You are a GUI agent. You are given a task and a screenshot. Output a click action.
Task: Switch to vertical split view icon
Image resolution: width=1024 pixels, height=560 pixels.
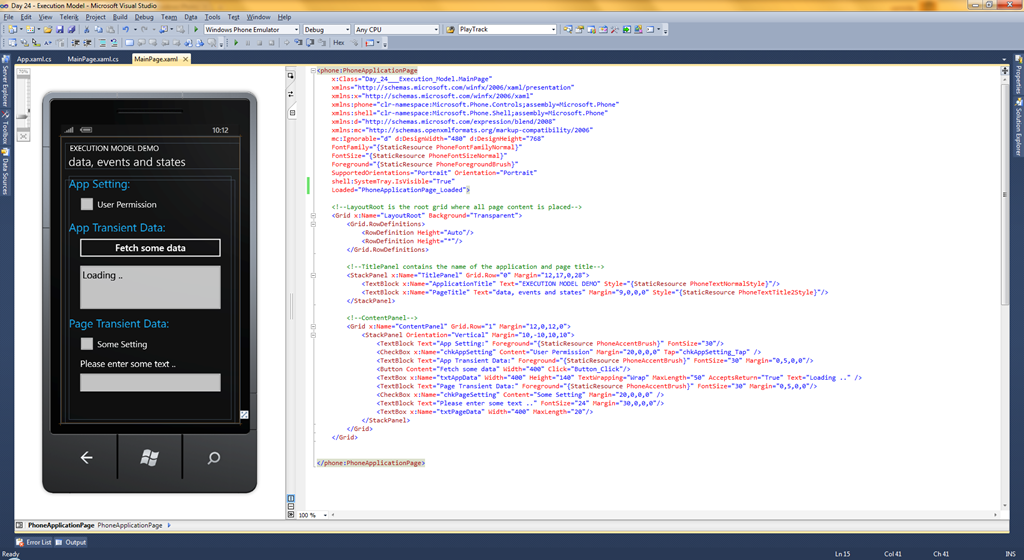[291, 497]
